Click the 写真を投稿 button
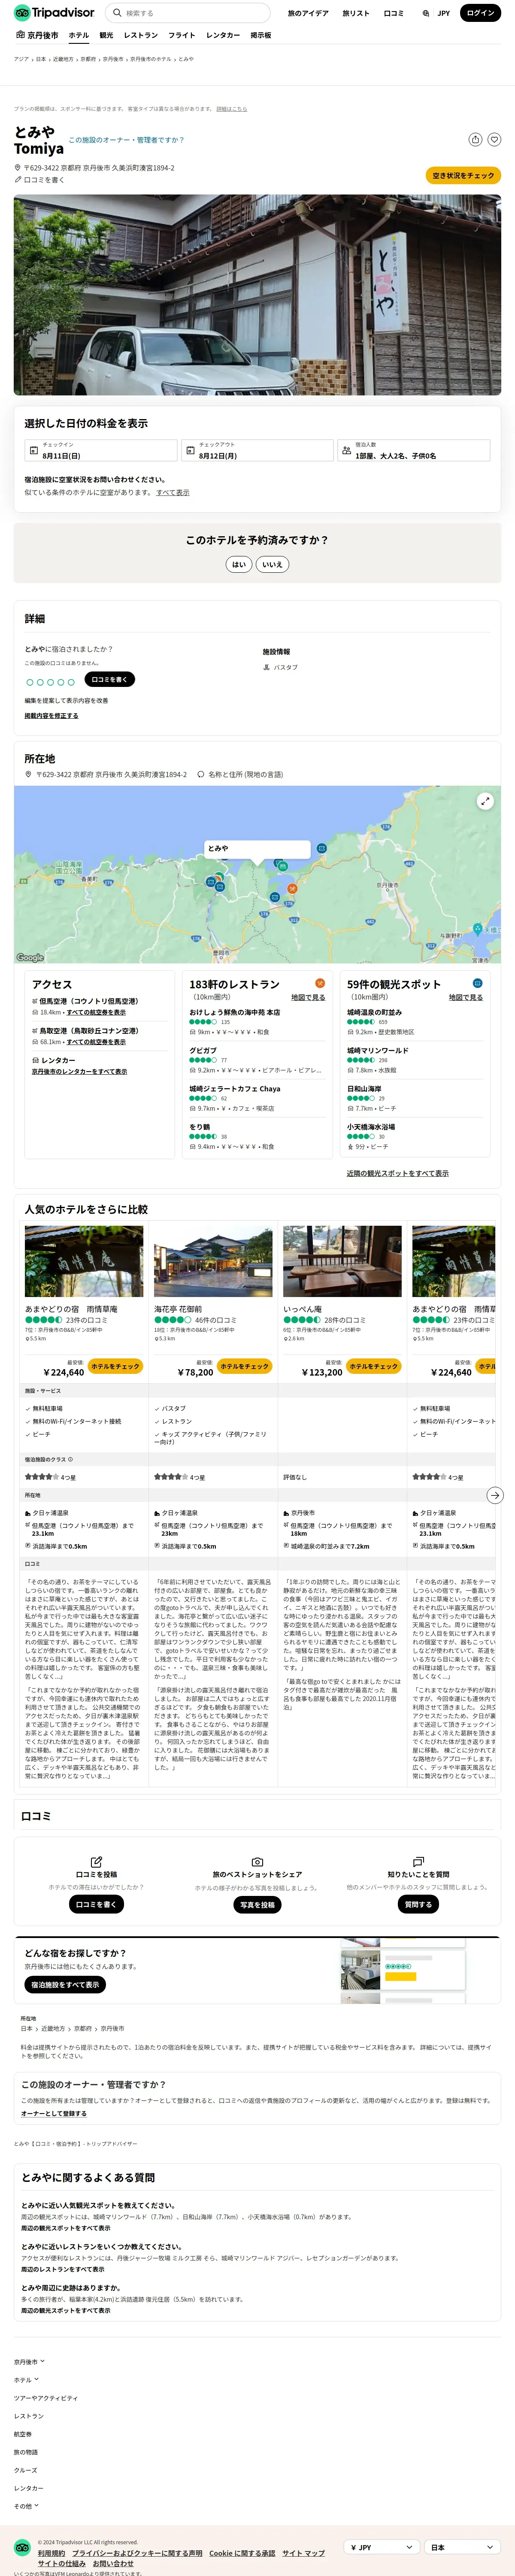515x2576 pixels. click(257, 1904)
